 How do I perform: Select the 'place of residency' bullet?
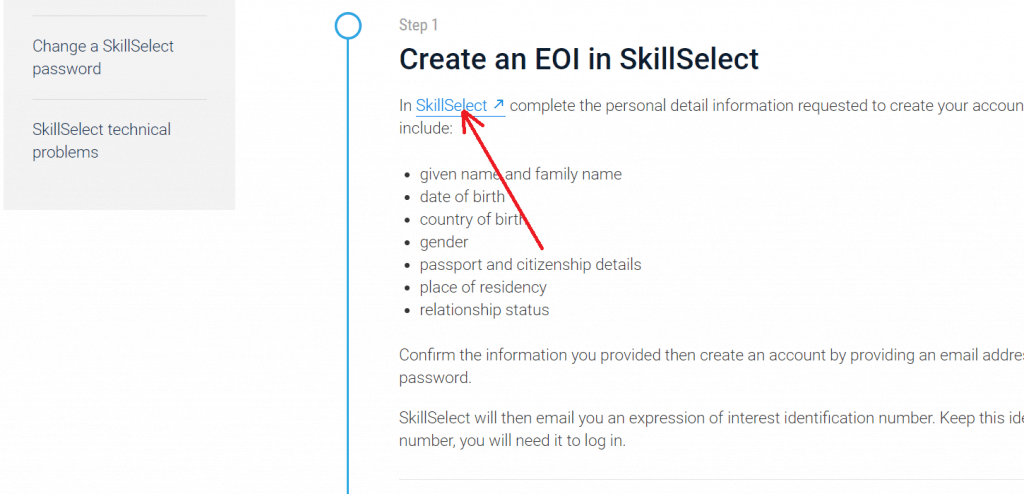point(483,287)
